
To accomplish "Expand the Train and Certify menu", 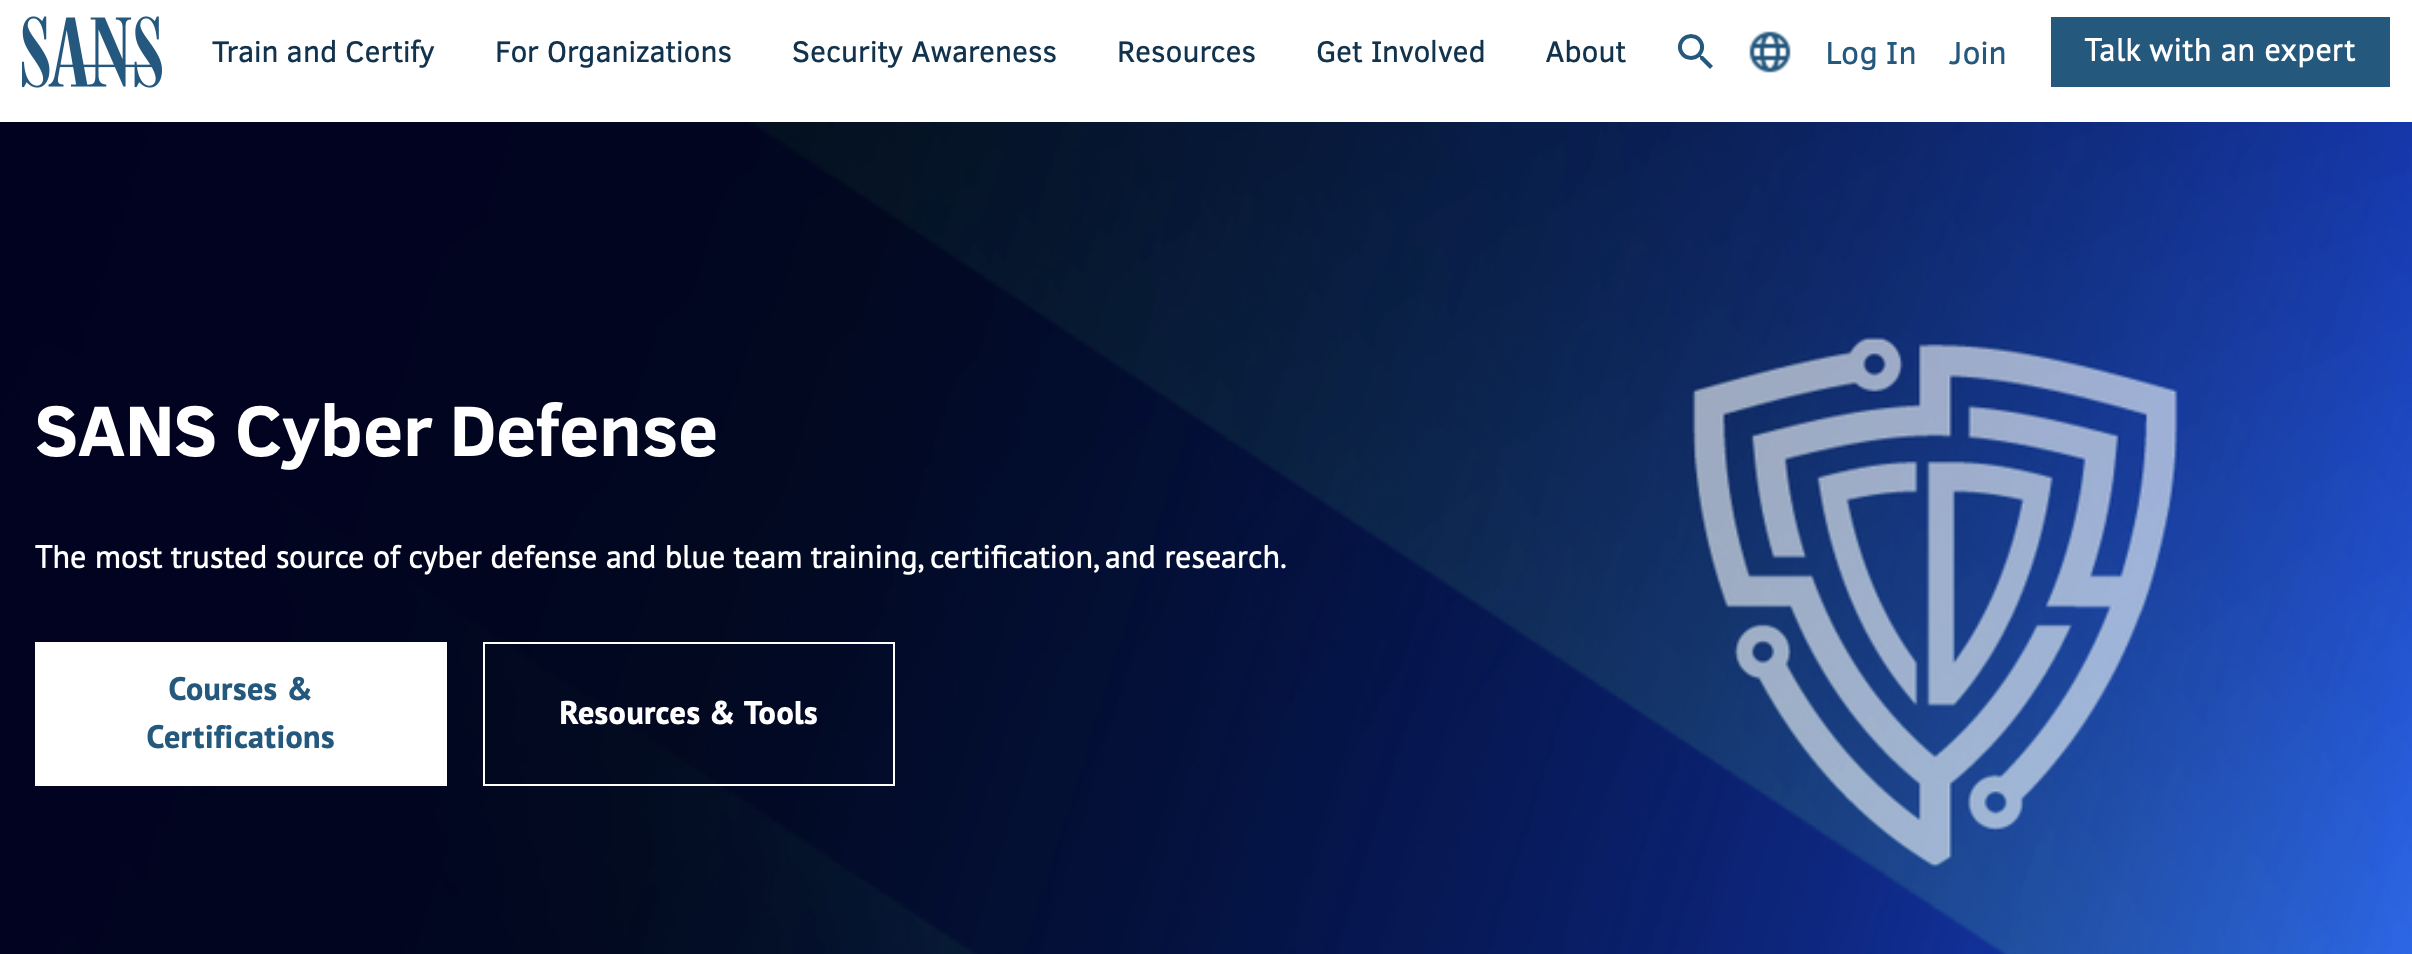I will pos(323,52).
